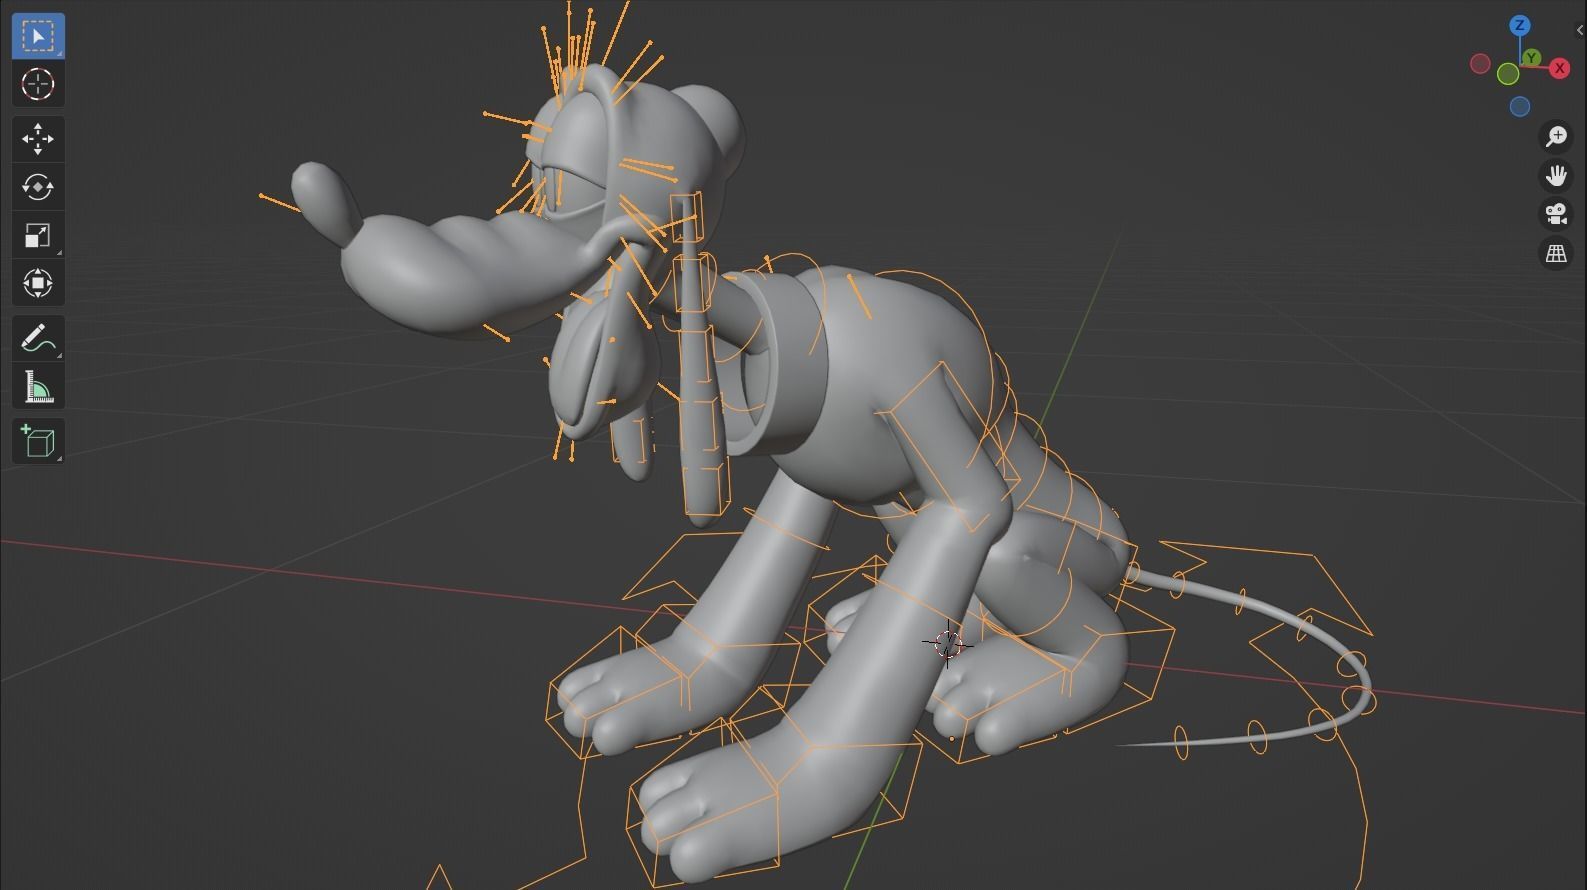Click the Y axis on navigation gizmo

[x=1531, y=59]
